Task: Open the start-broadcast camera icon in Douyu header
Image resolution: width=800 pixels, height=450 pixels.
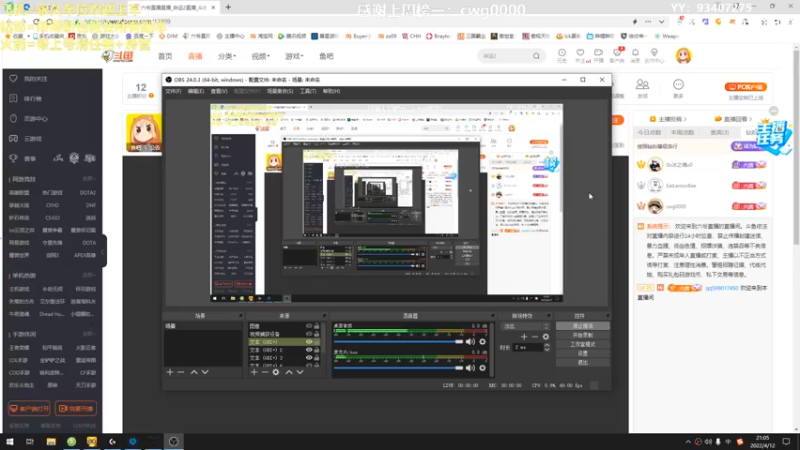Action: pos(598,53)
